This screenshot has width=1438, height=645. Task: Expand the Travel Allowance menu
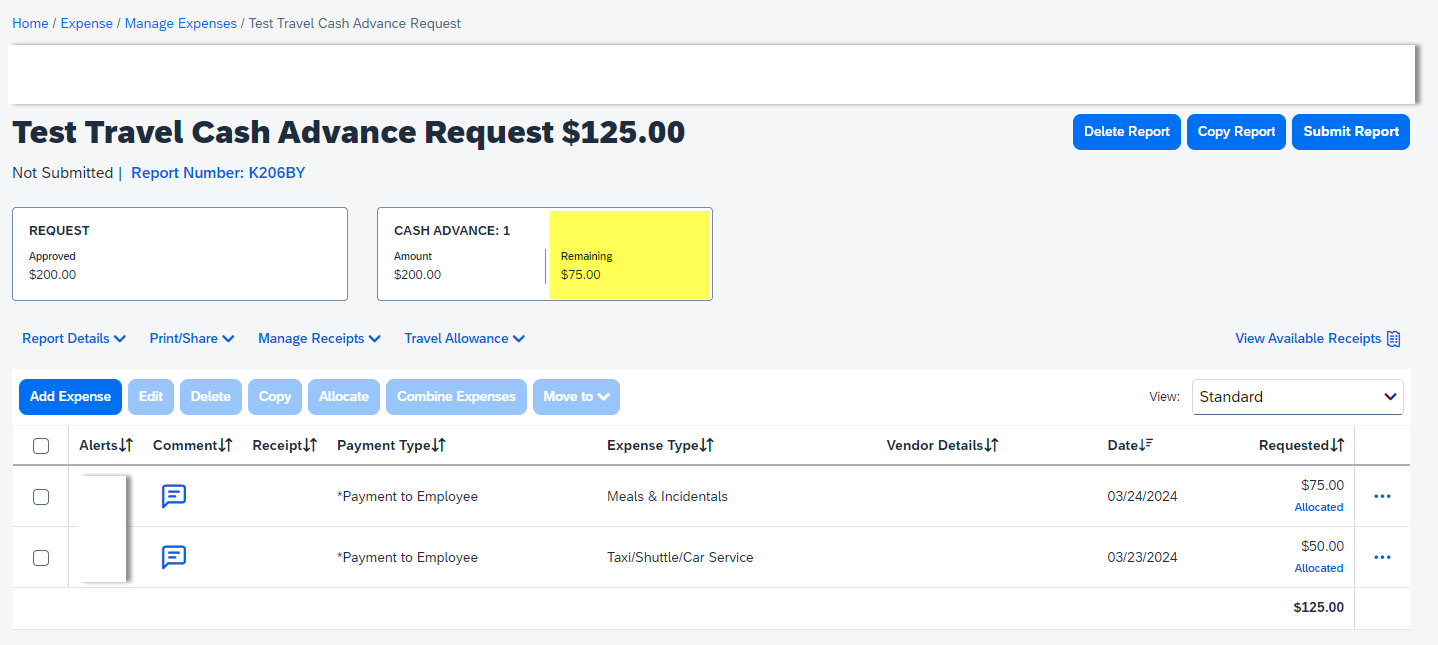click(x=465, y=338)
